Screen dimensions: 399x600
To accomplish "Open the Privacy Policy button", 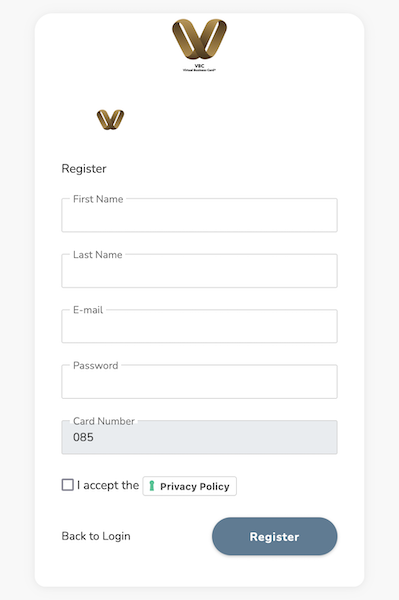I will [190, 486].
